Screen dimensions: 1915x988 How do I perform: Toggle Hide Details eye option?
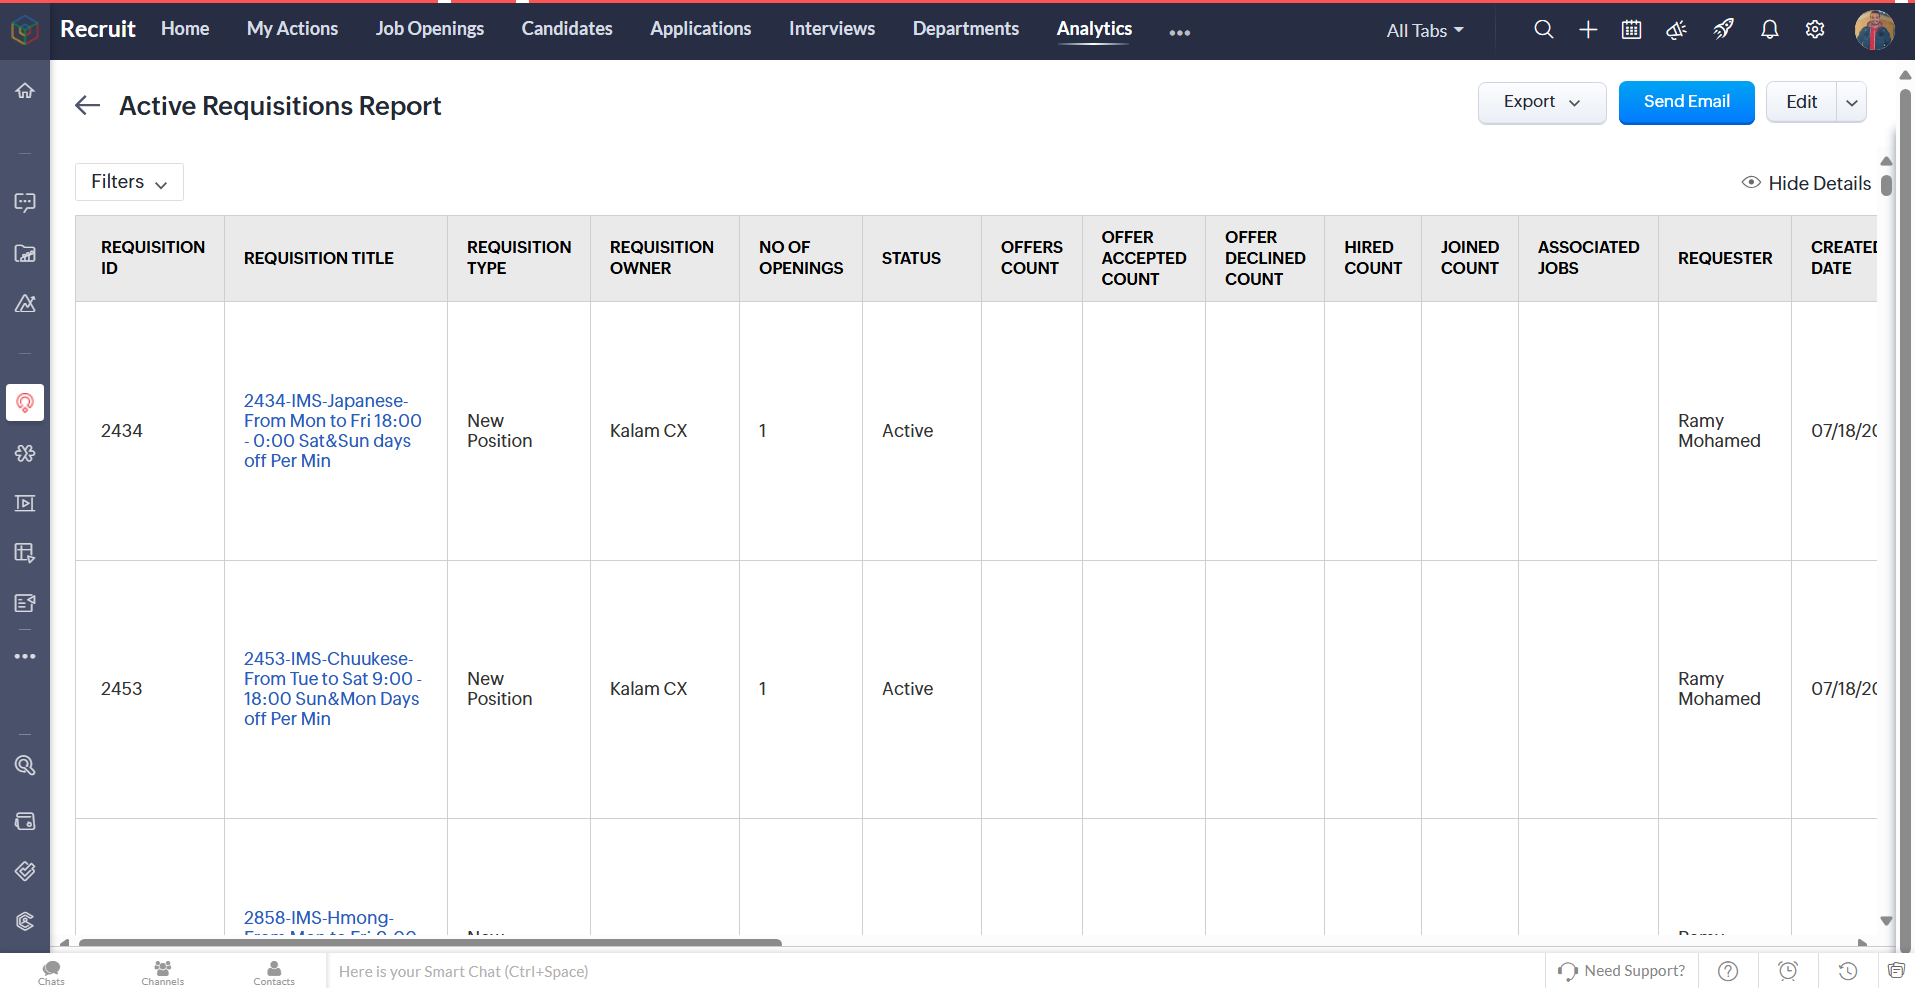1807,183
